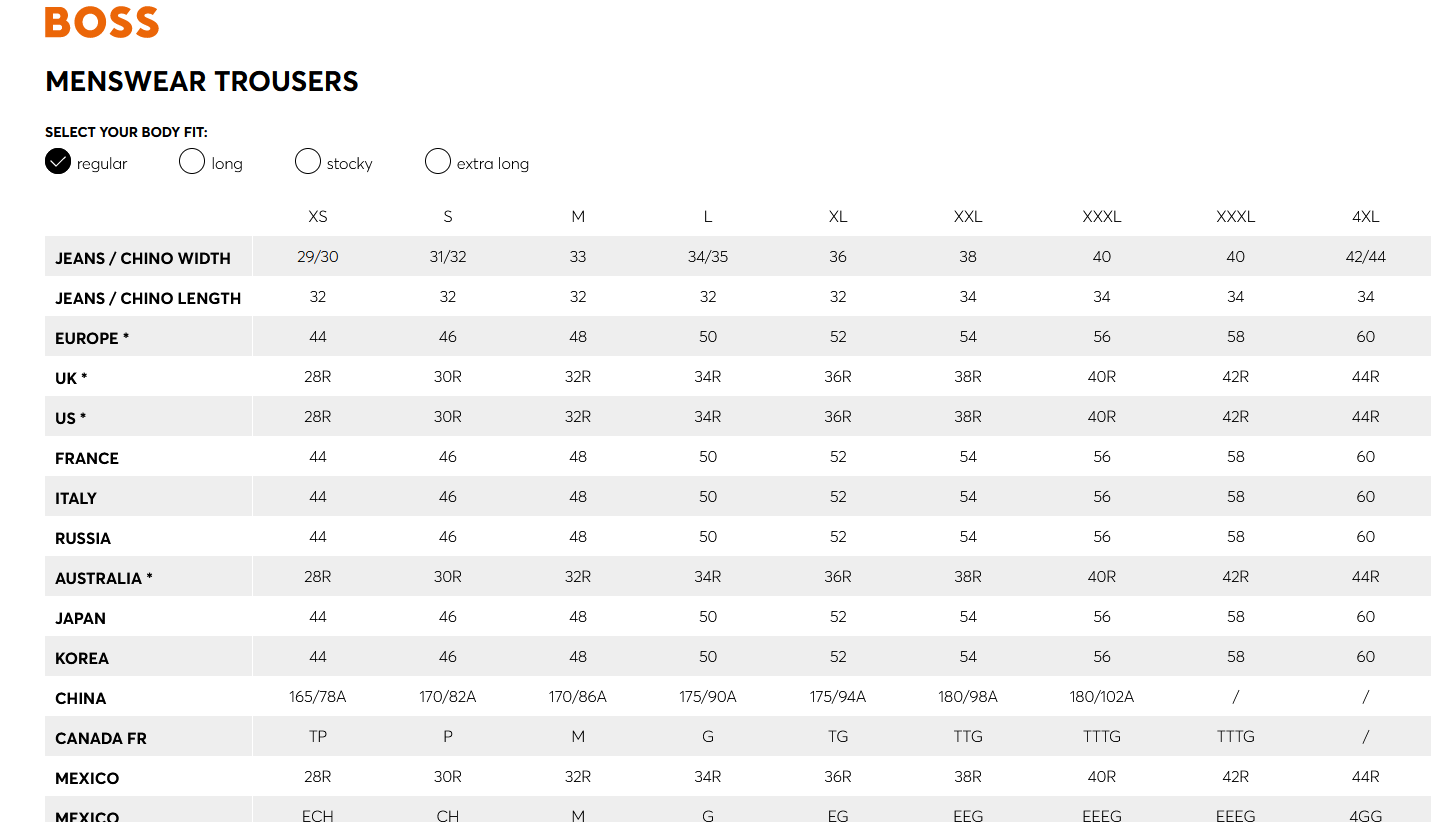Choose the long body fit radio button

[x=192, y=161]
